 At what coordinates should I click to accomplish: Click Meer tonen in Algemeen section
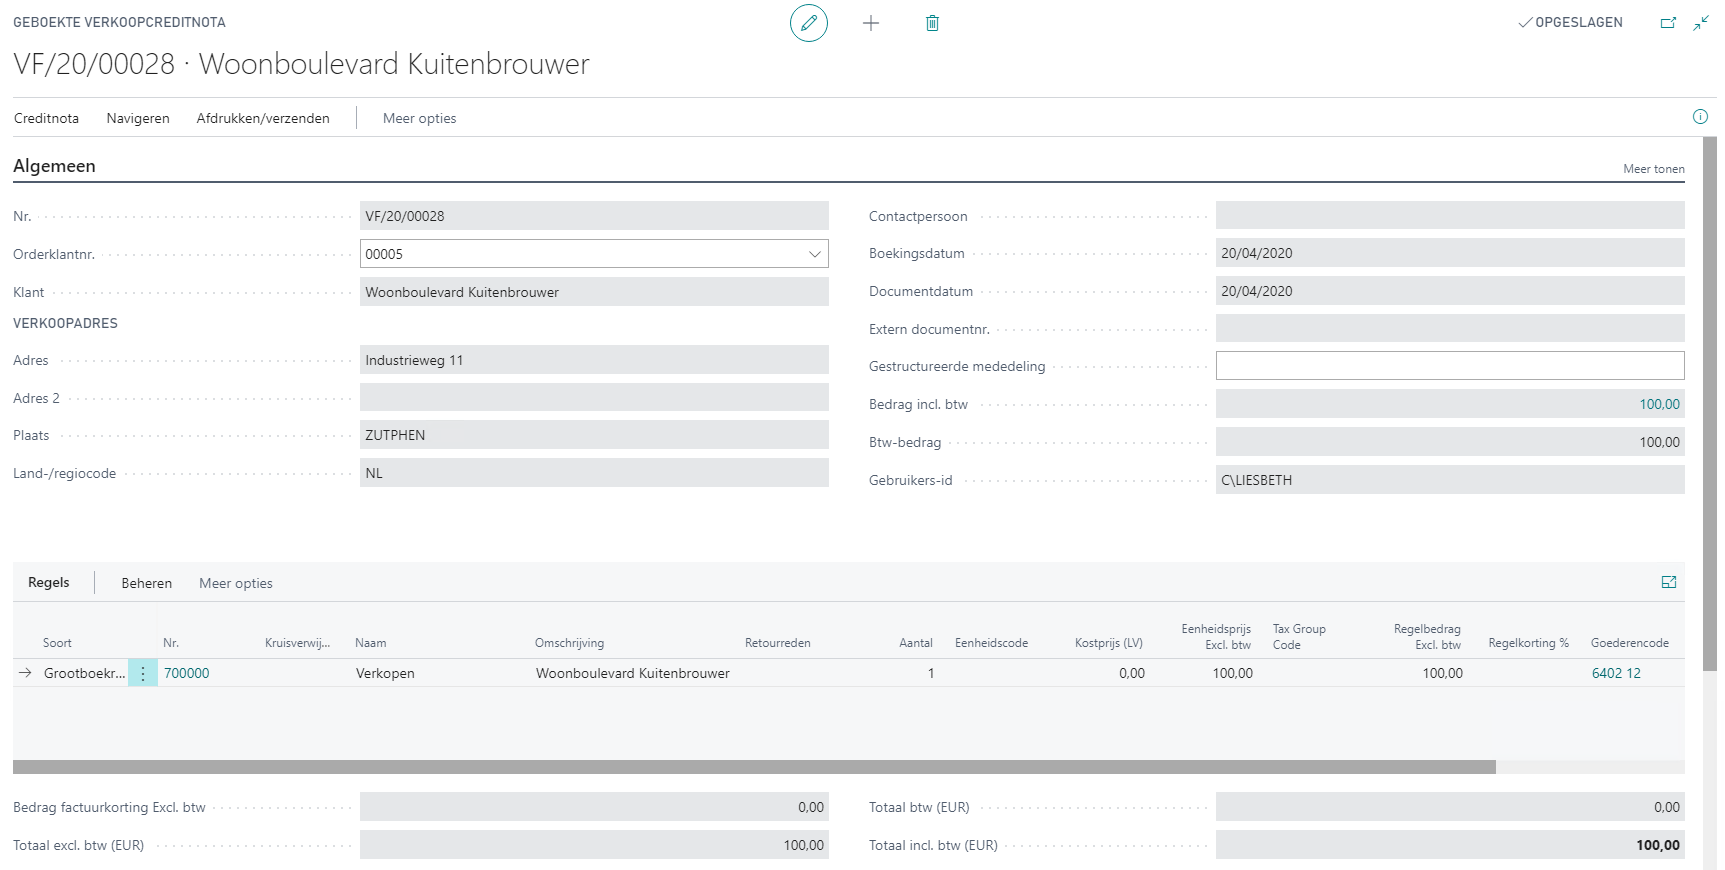coord(1653,169)
